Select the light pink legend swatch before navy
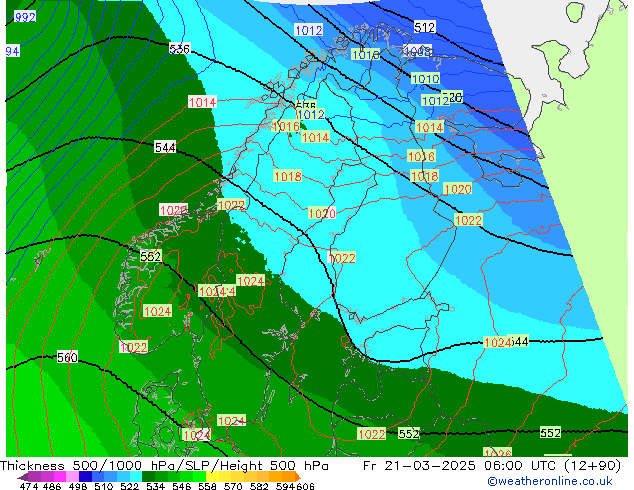634x490 pixels. click(72, 476)
